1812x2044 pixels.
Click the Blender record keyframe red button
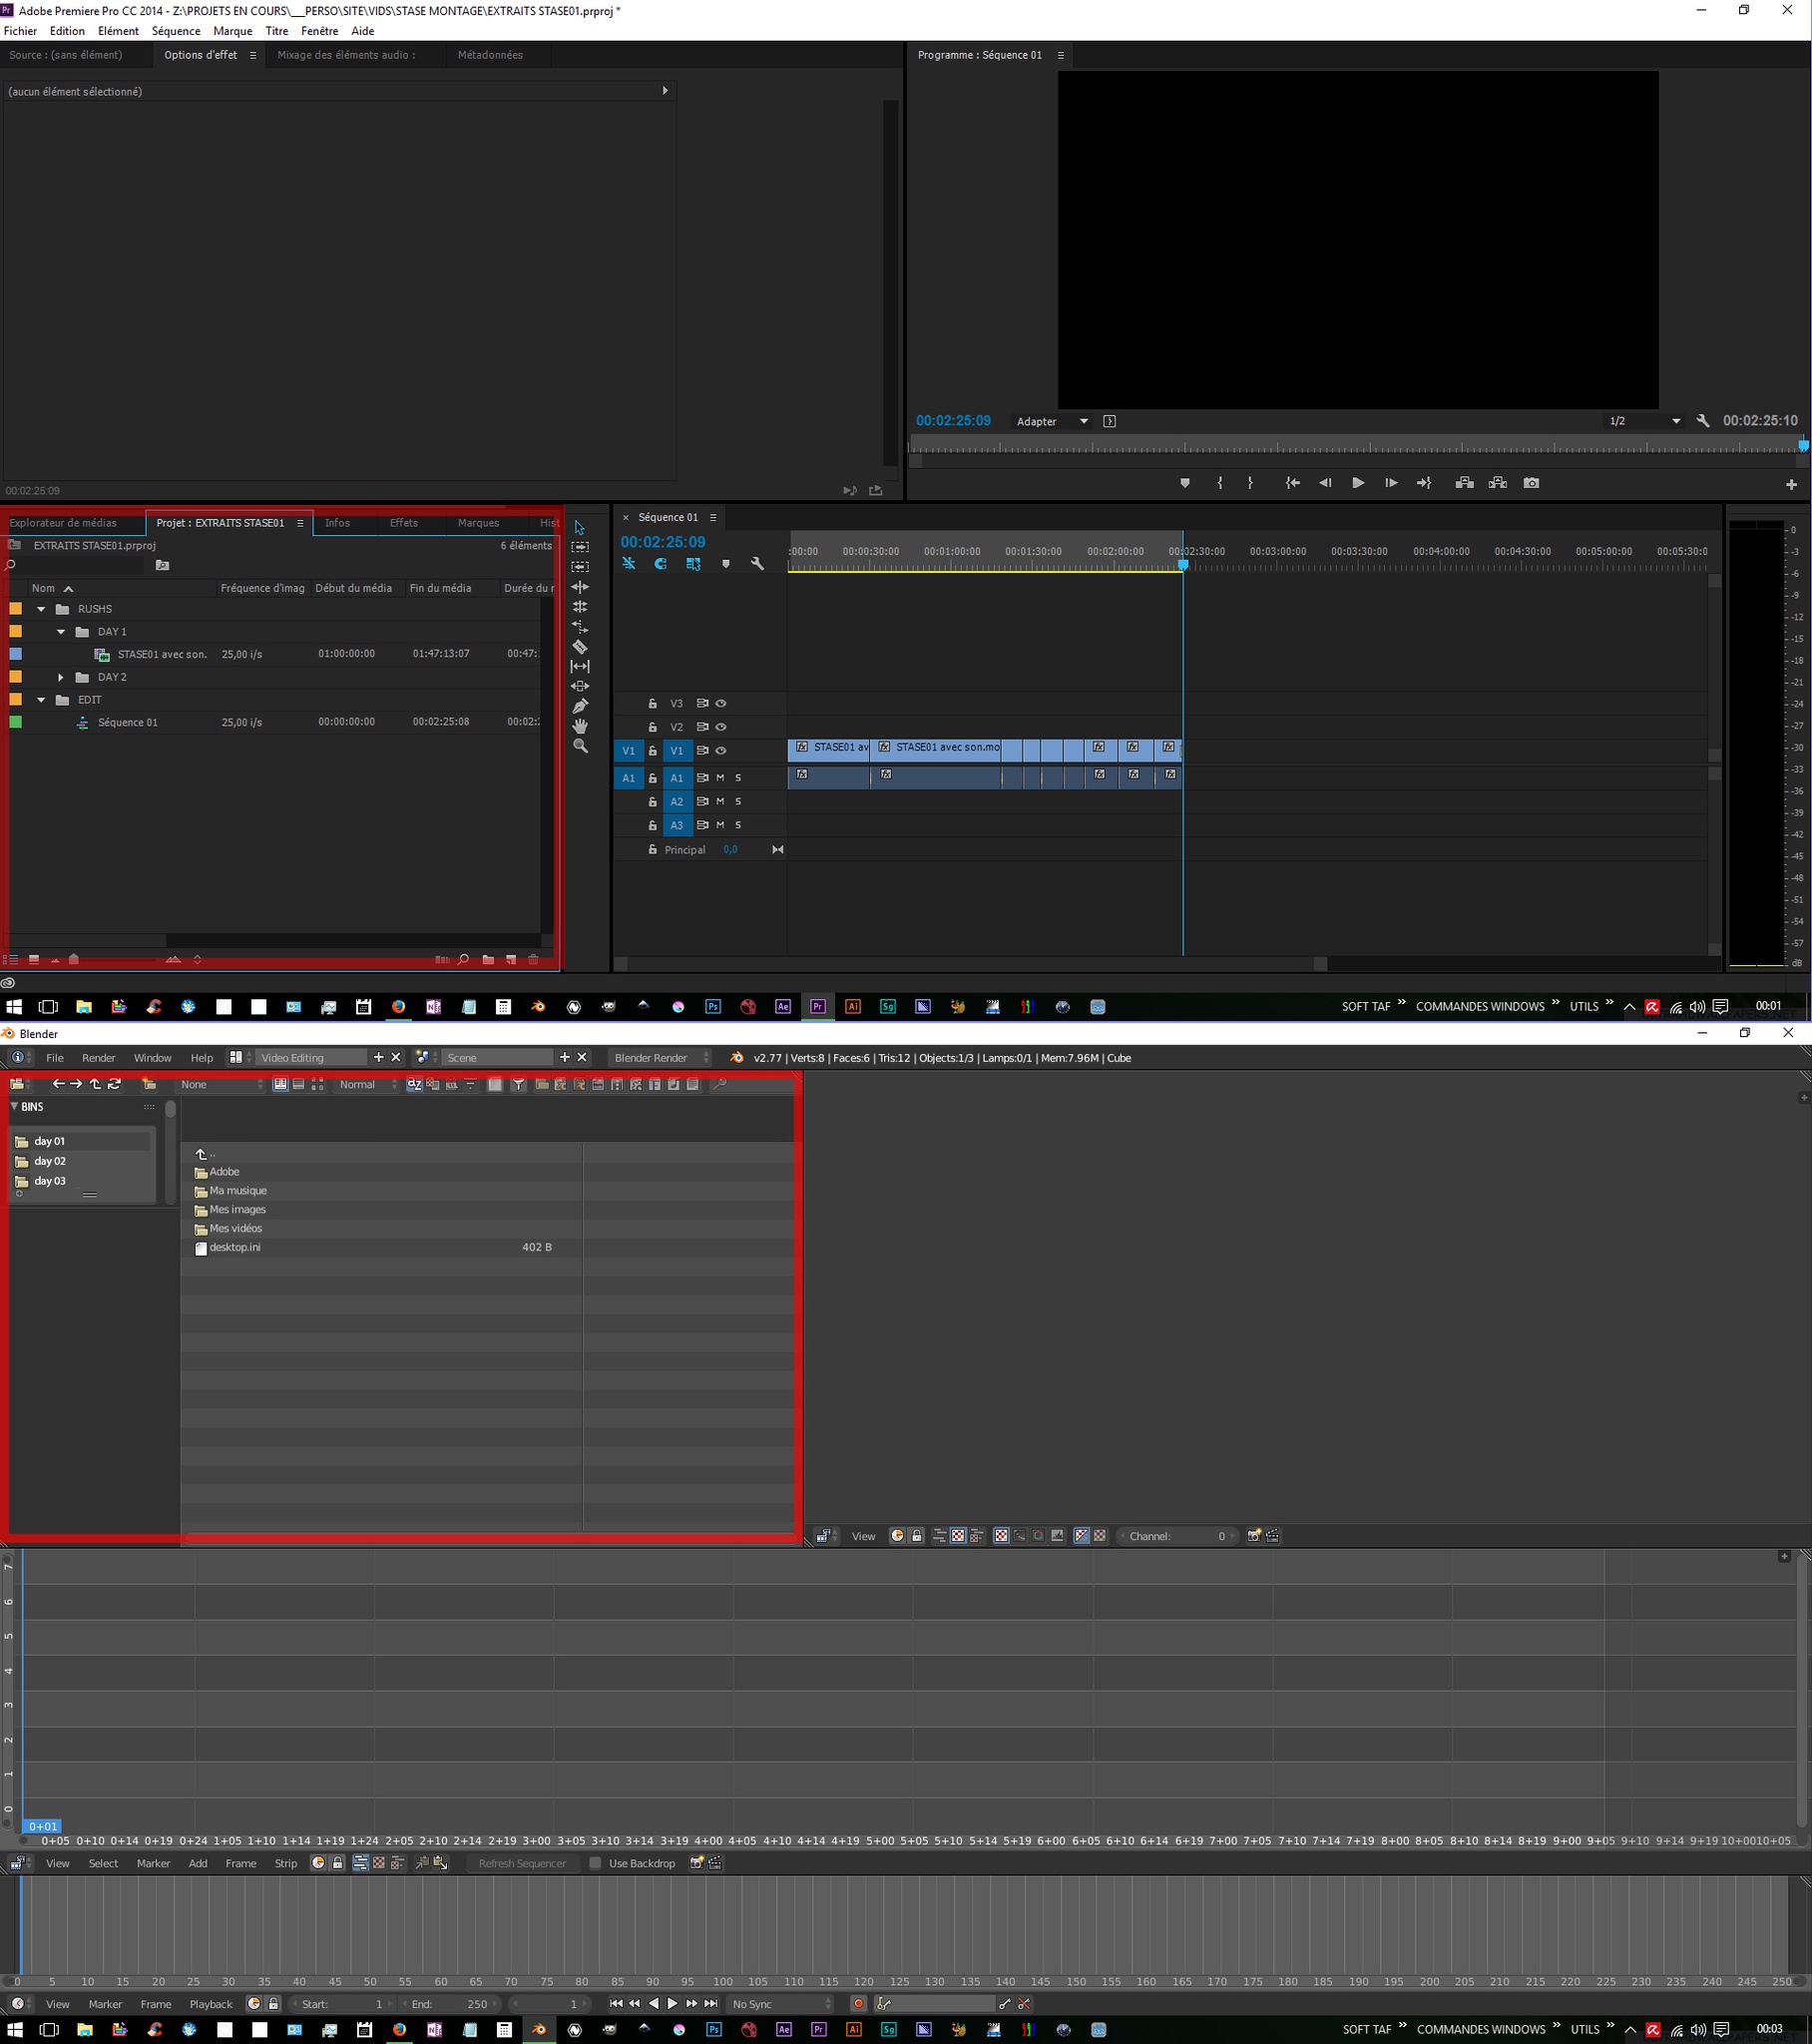click(x=858, y=2003)
